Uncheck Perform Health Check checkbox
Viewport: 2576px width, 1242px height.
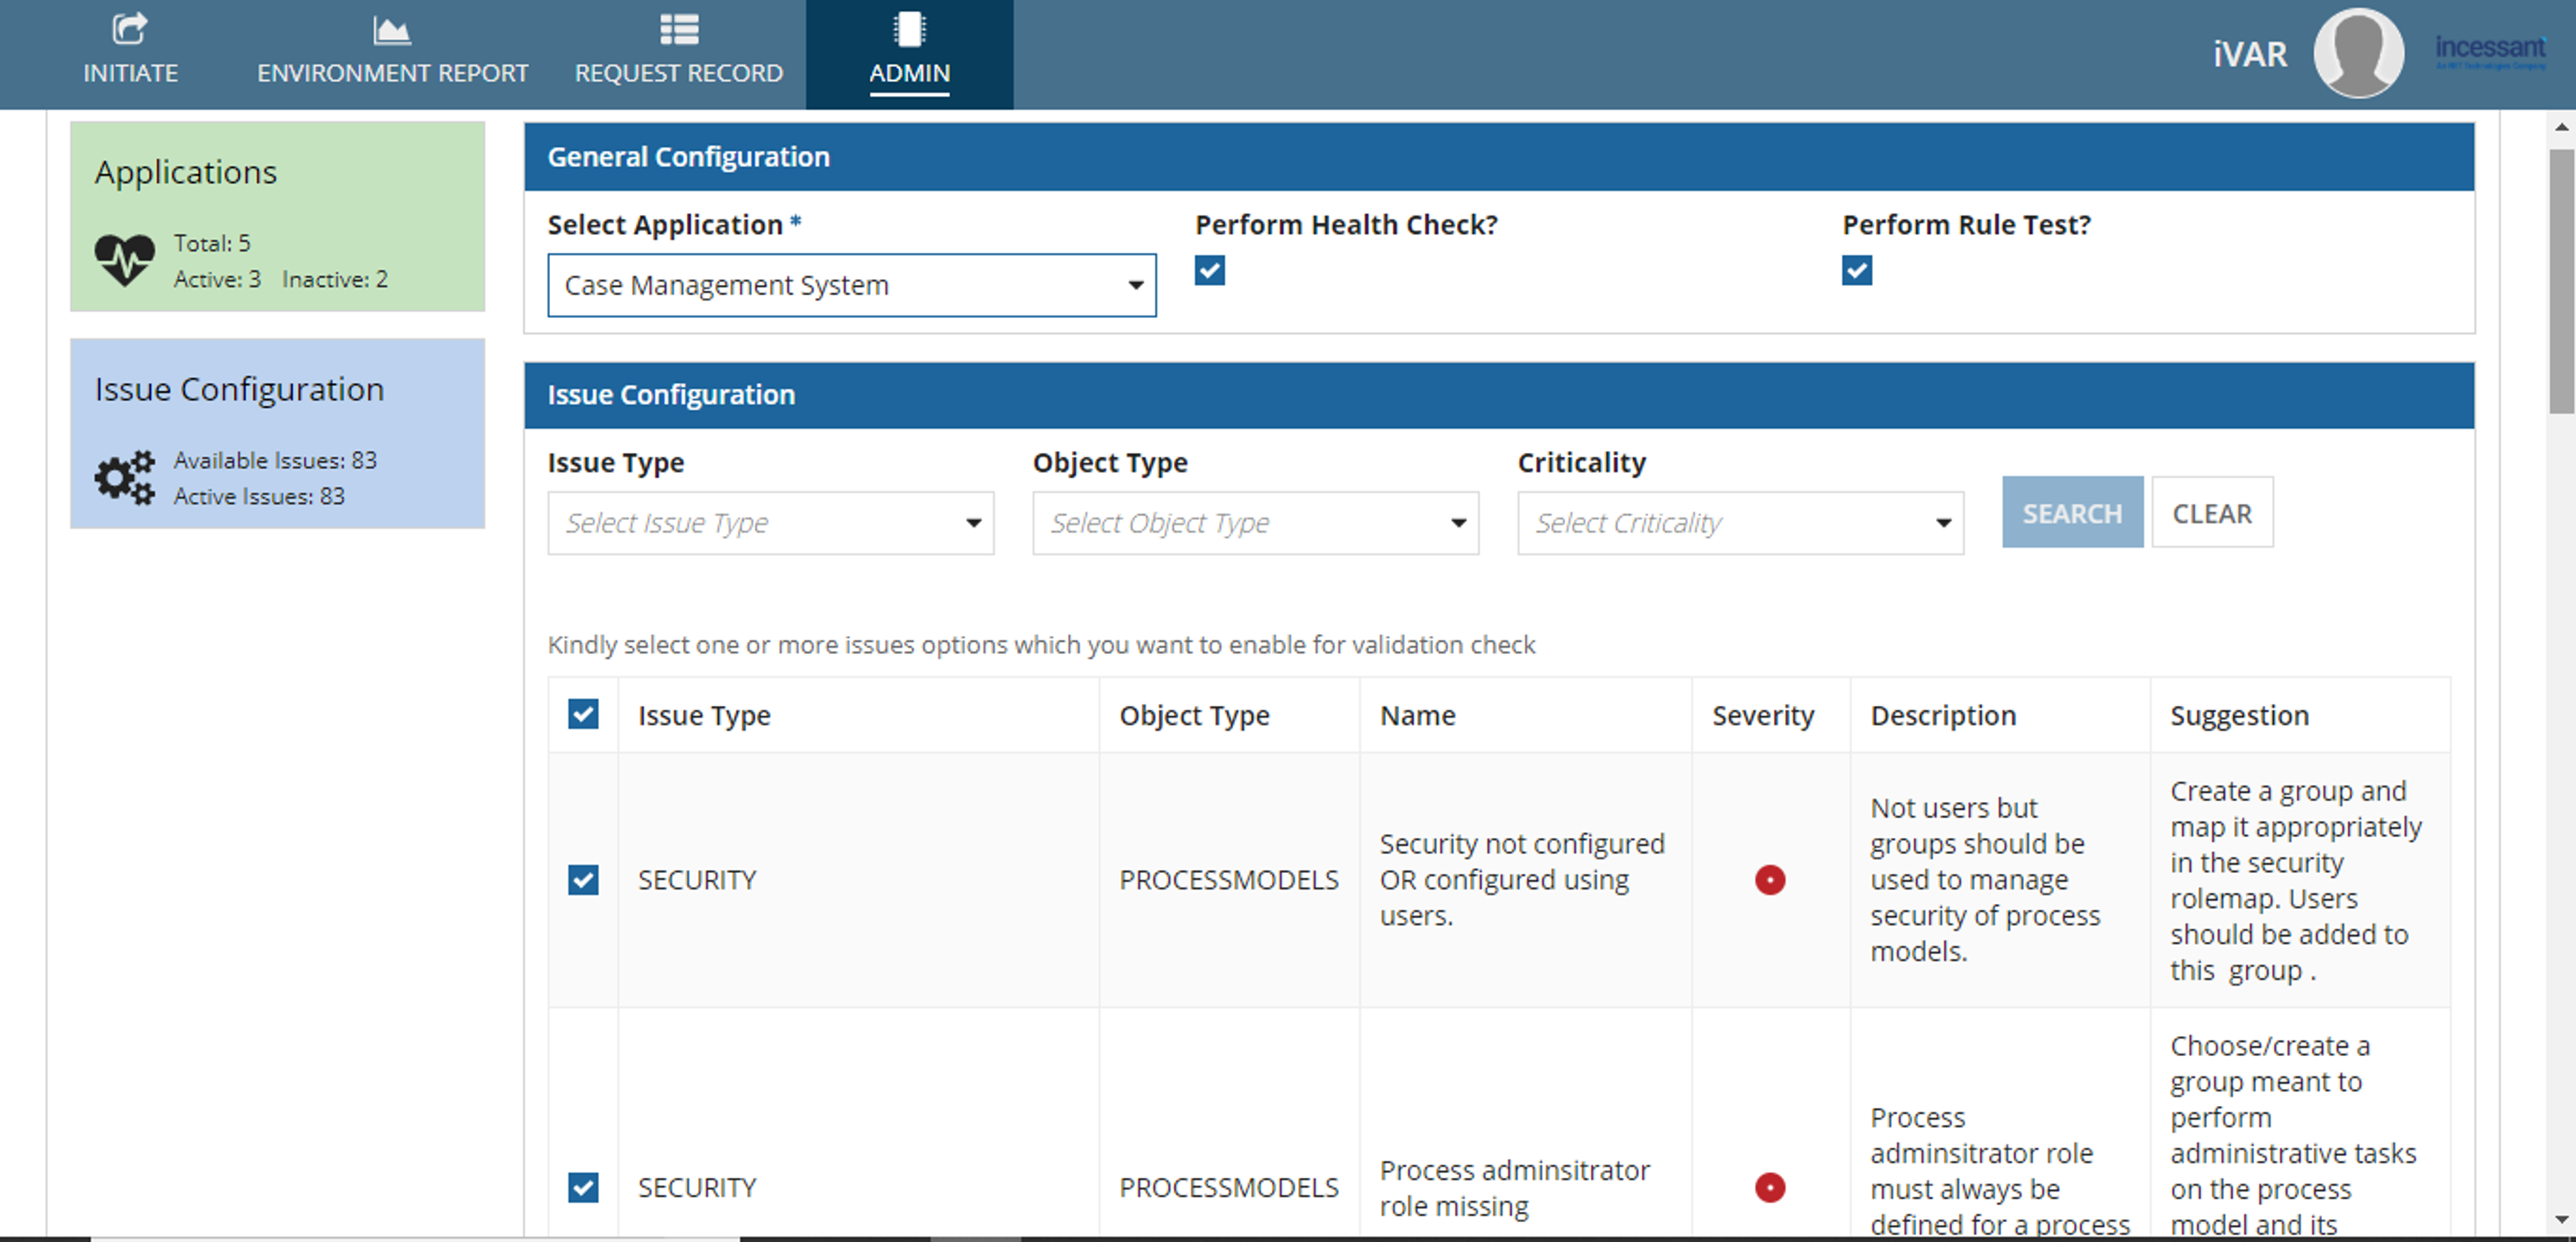point(1209,270)
